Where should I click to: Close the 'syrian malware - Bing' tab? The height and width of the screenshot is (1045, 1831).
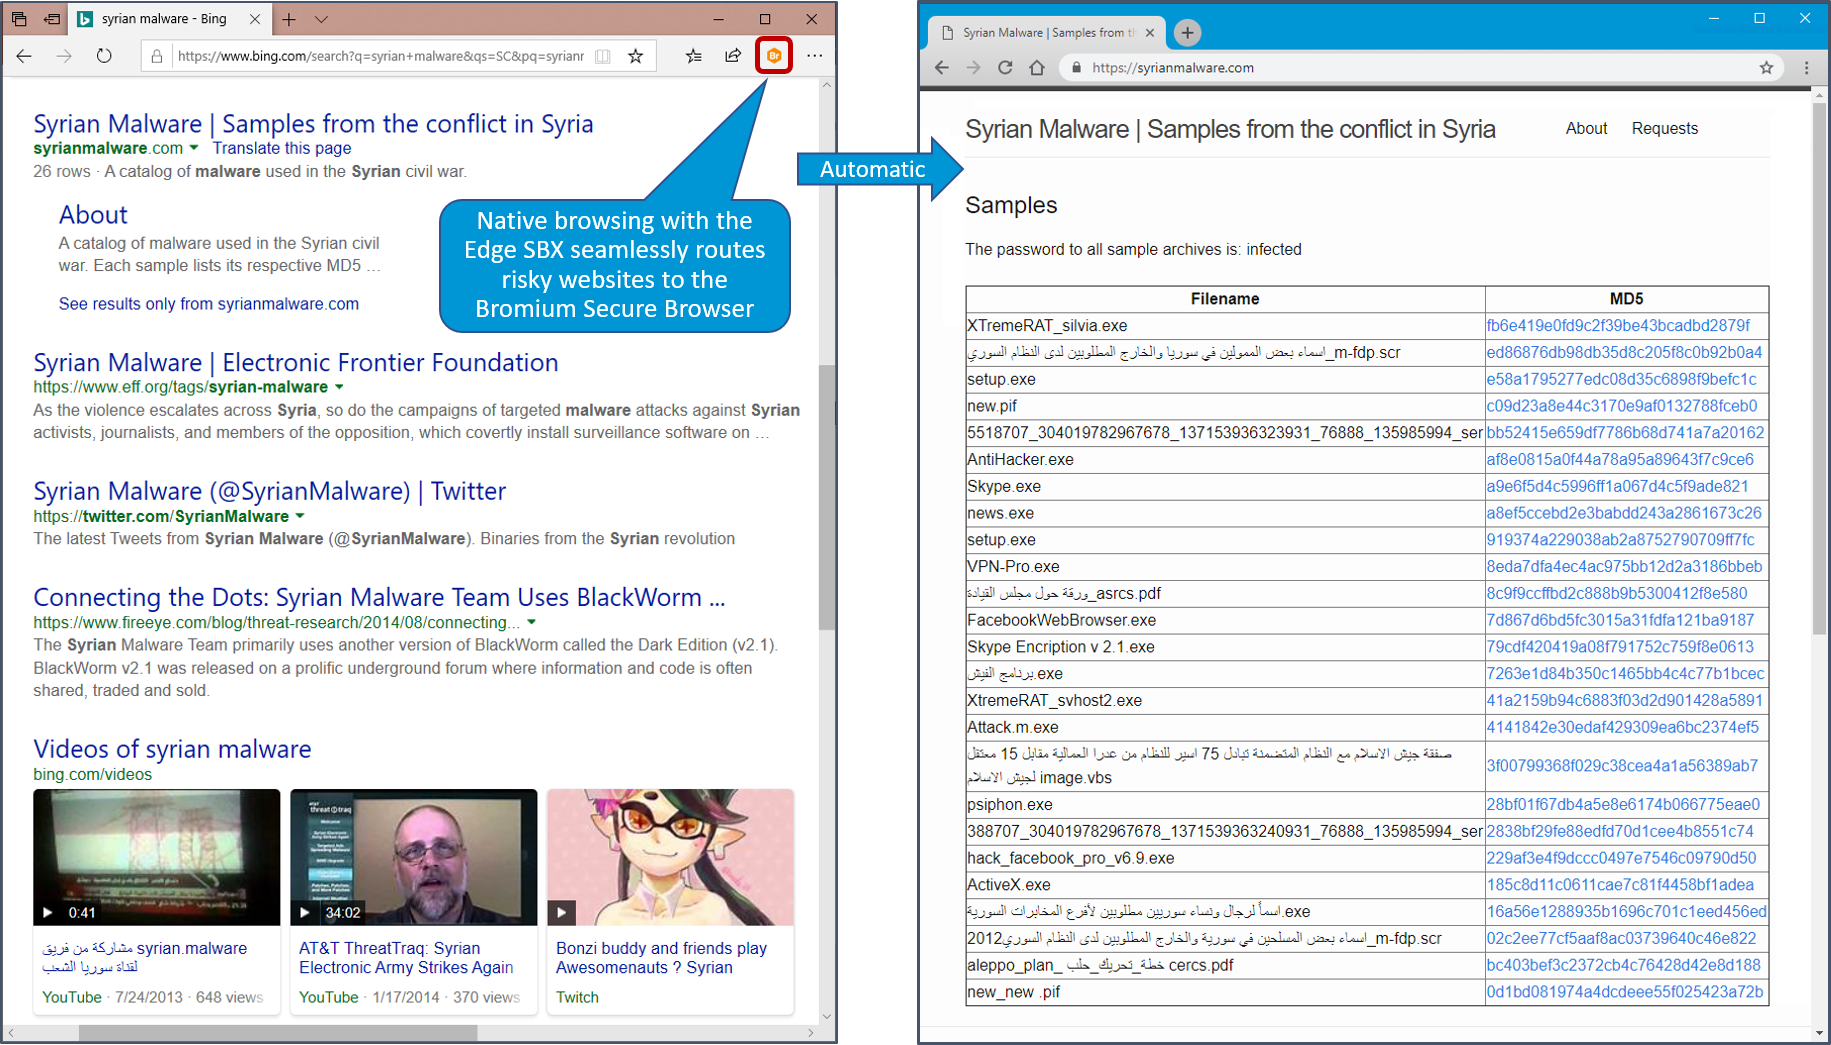pyautogui.click(x=255, y=19)
